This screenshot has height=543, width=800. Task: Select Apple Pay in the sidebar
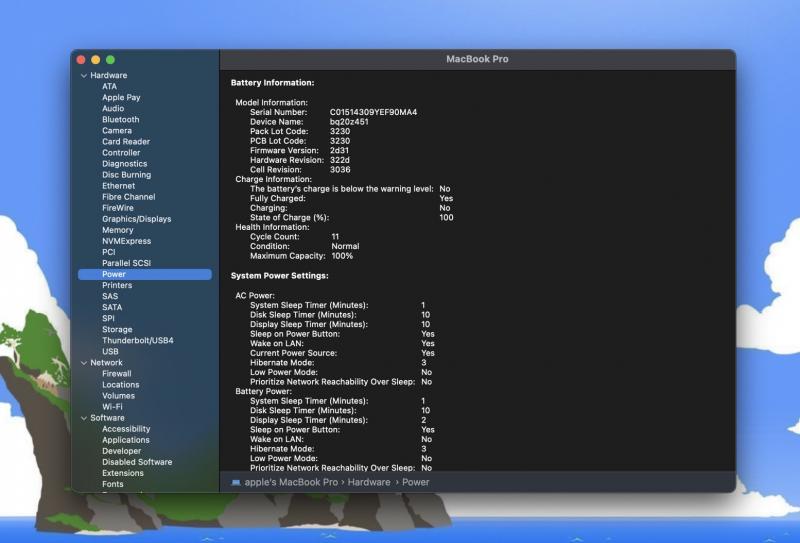(121, 97)
